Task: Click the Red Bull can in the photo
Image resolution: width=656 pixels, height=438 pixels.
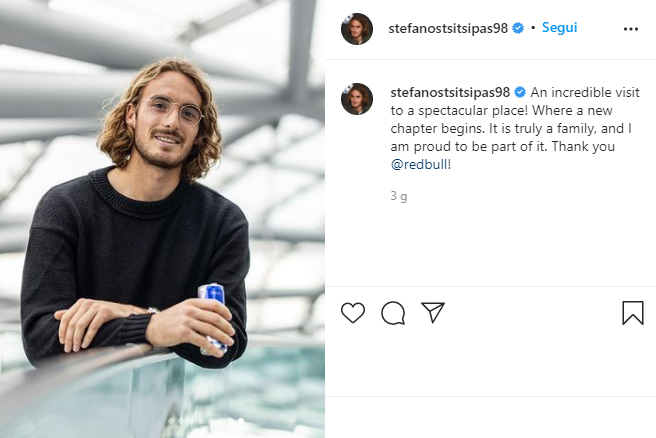Action: click(x=211, y=312)
